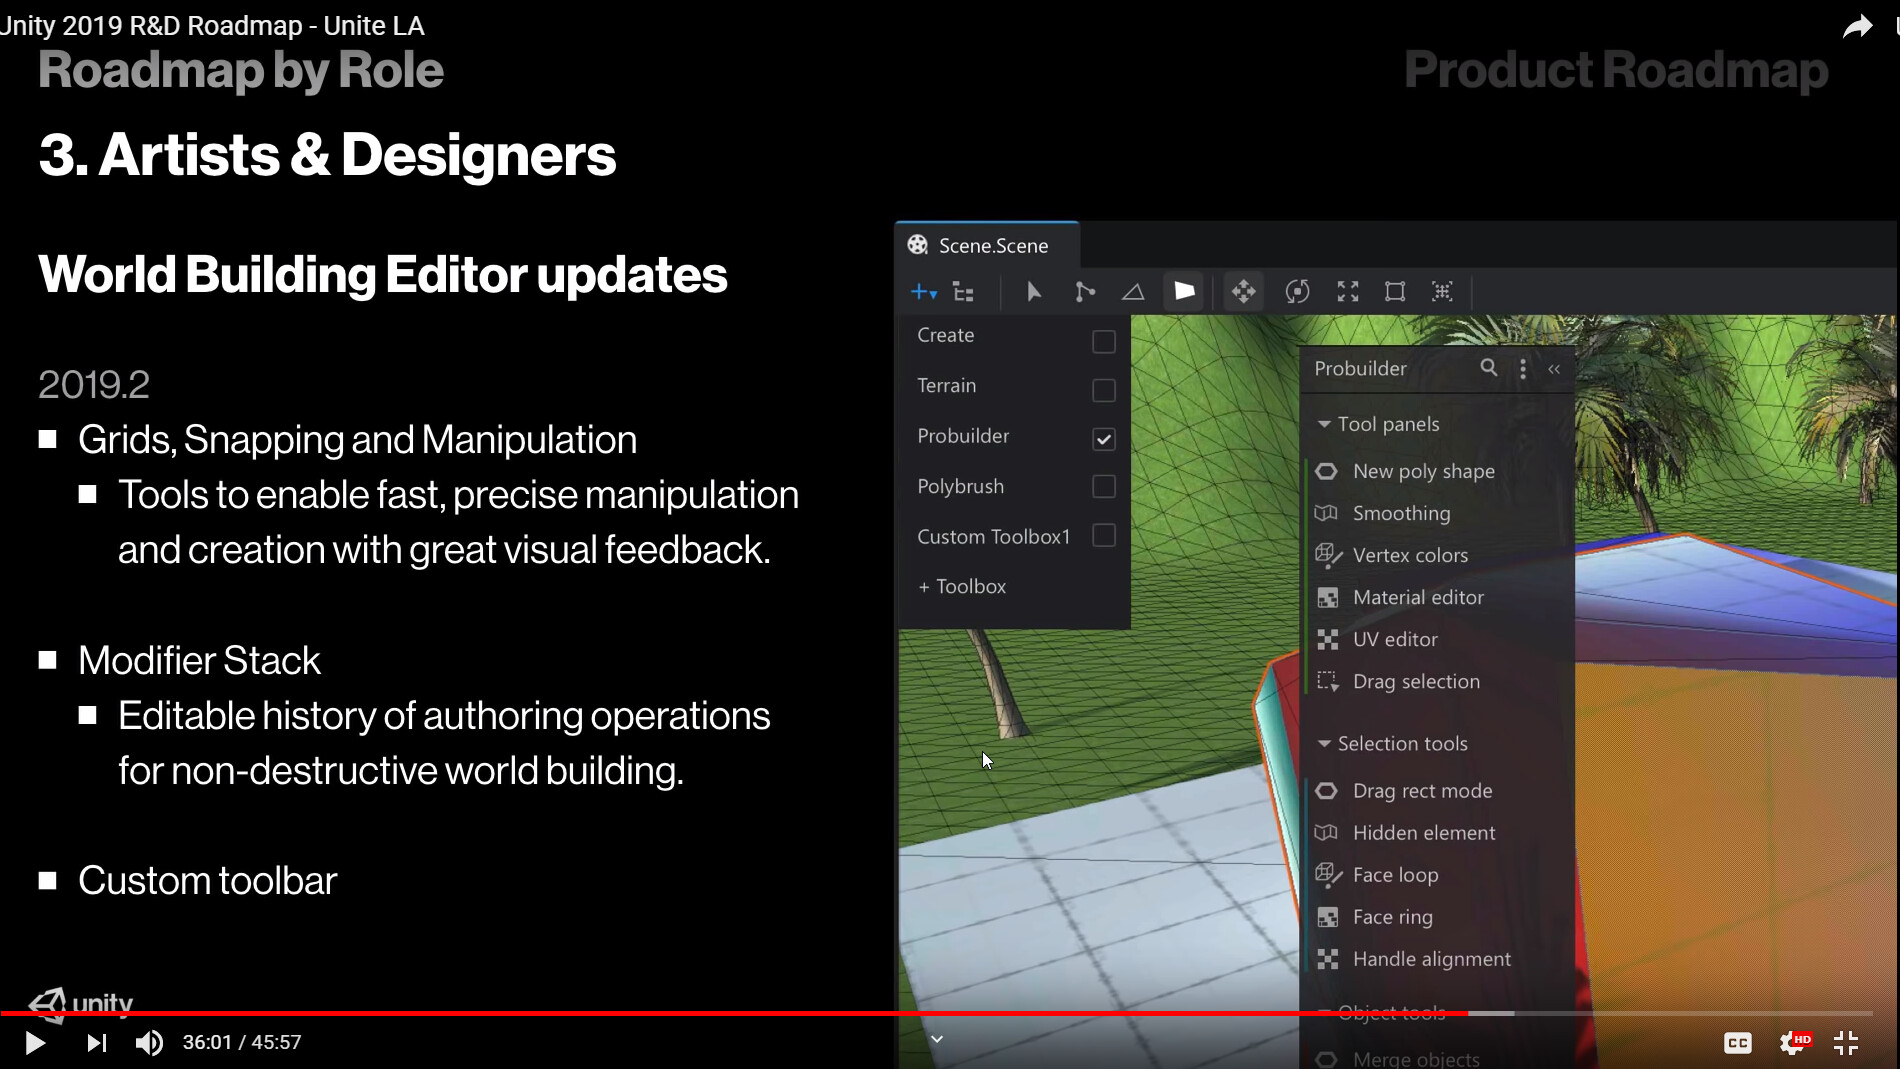This screenshot has width=1900, height=1069.
Task: Click the Probuilder panel title
Action: pos(1360,368)
